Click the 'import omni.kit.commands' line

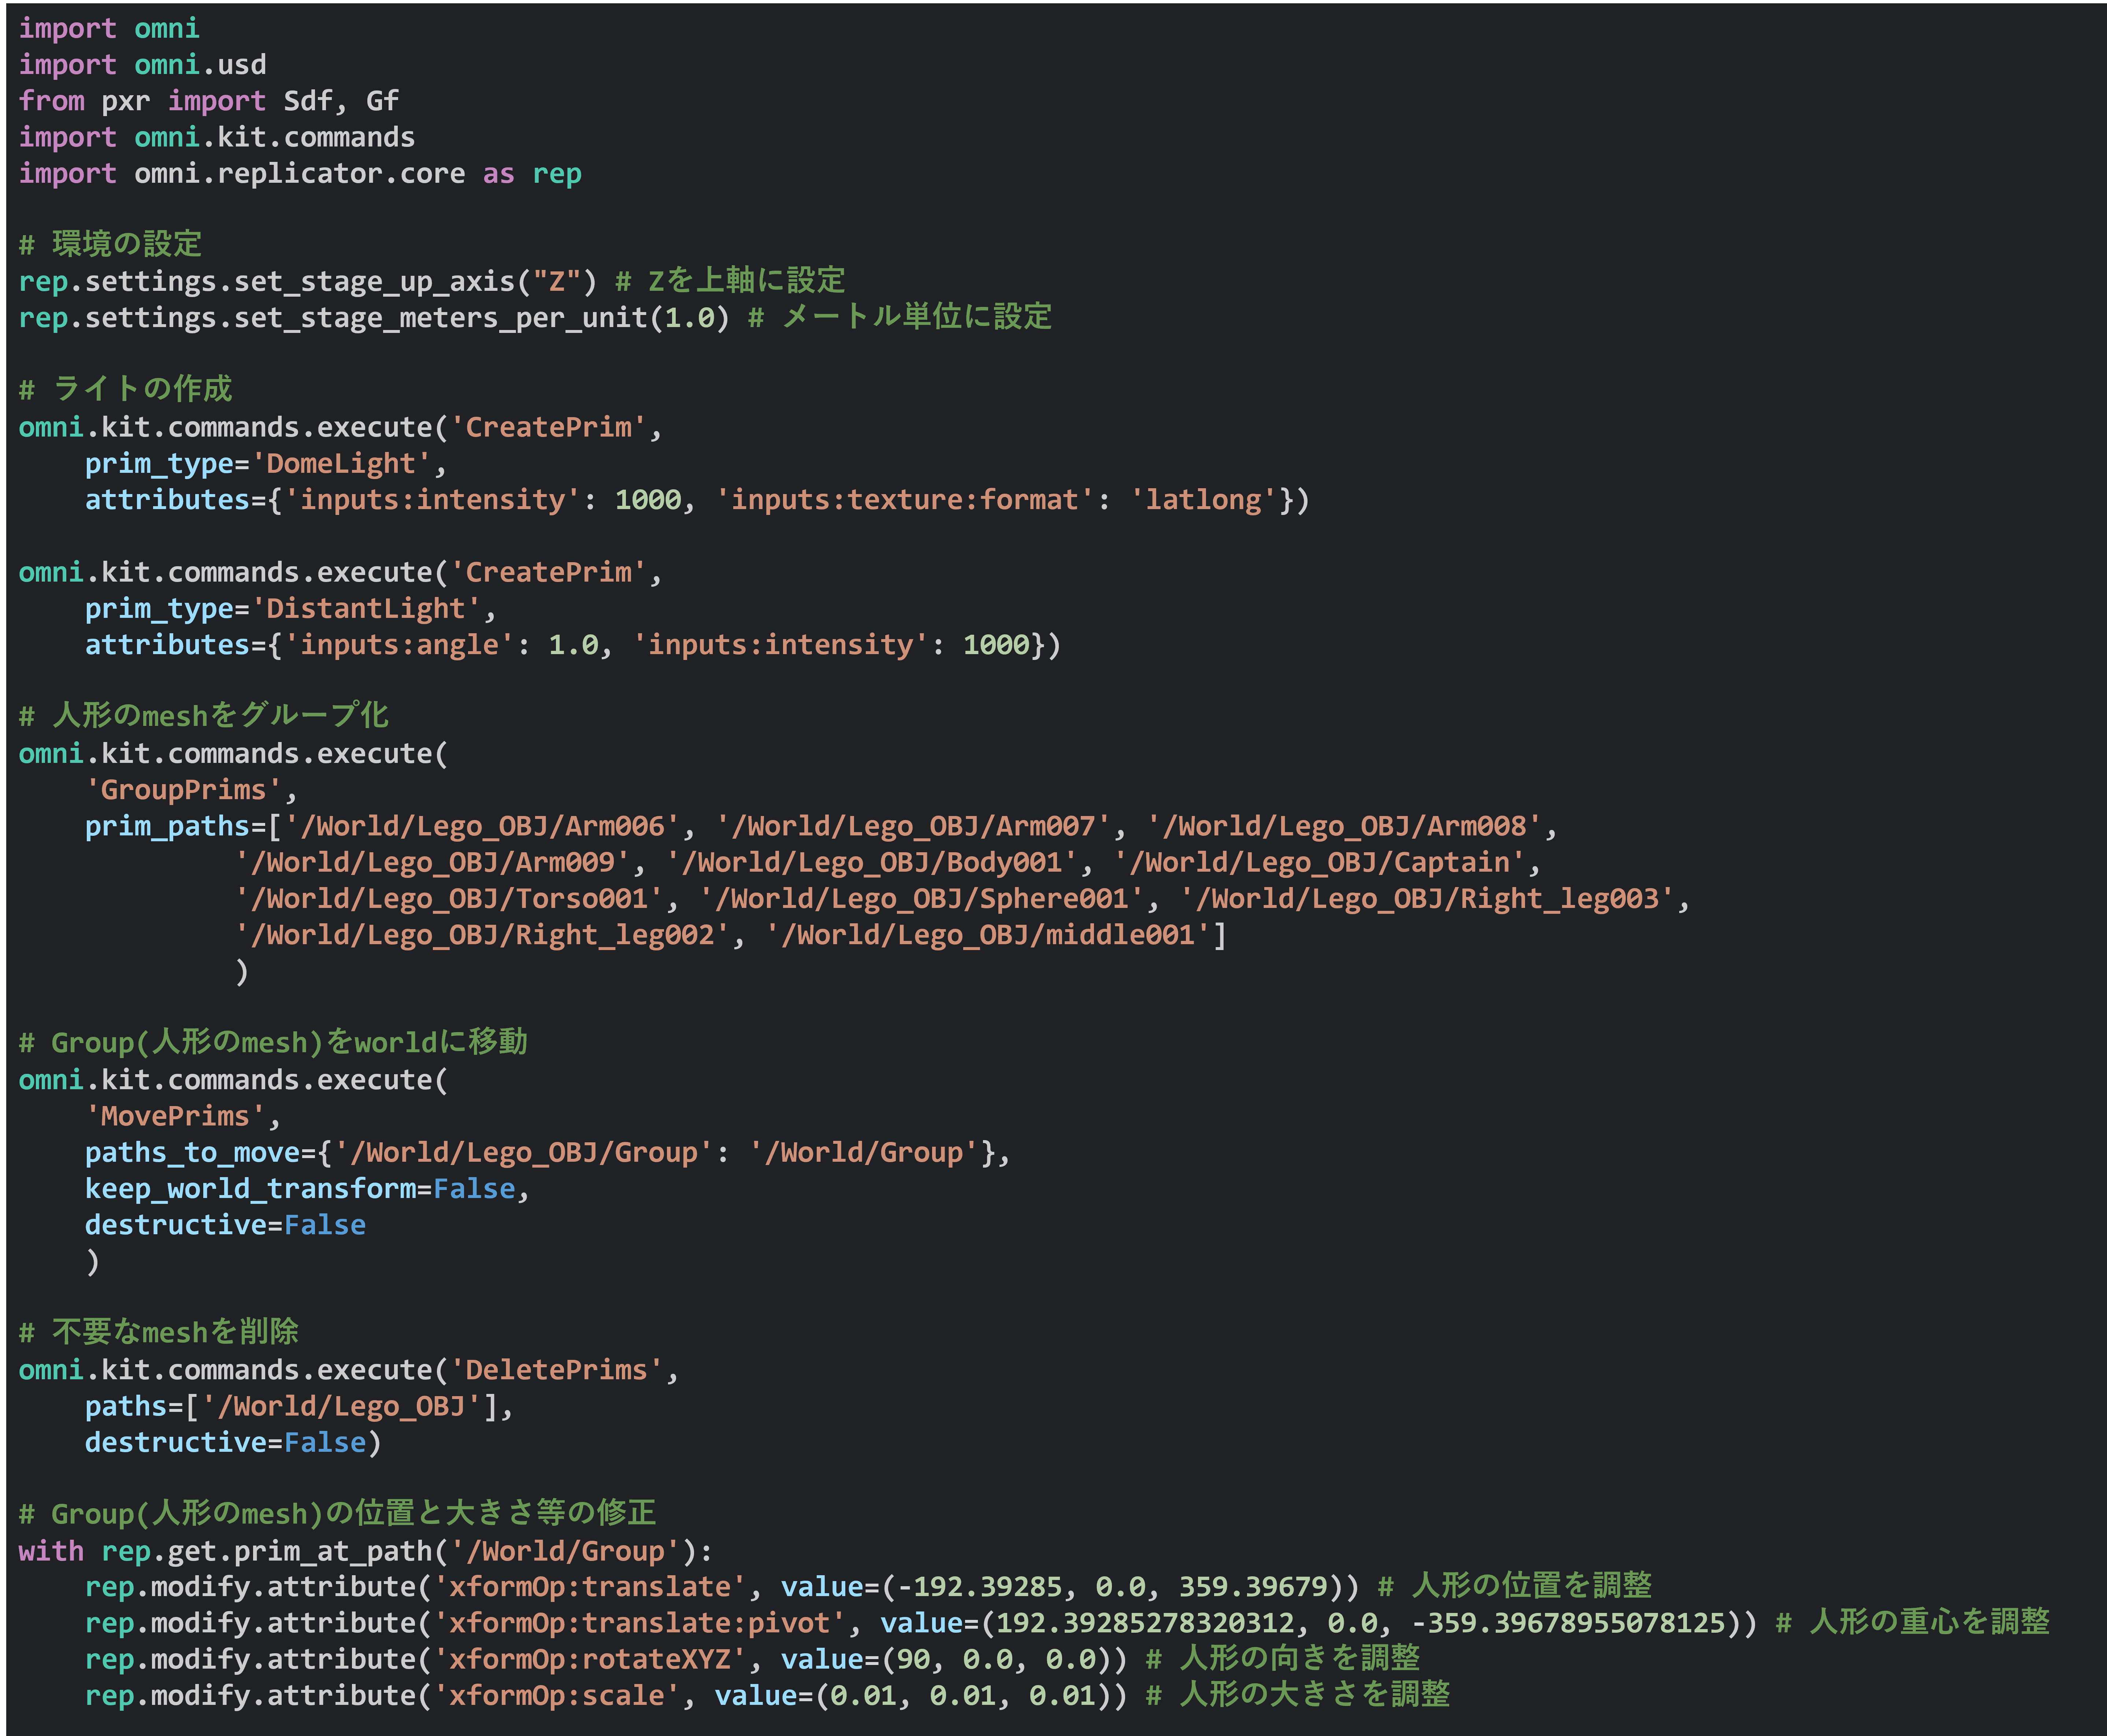tap(217, 137)
